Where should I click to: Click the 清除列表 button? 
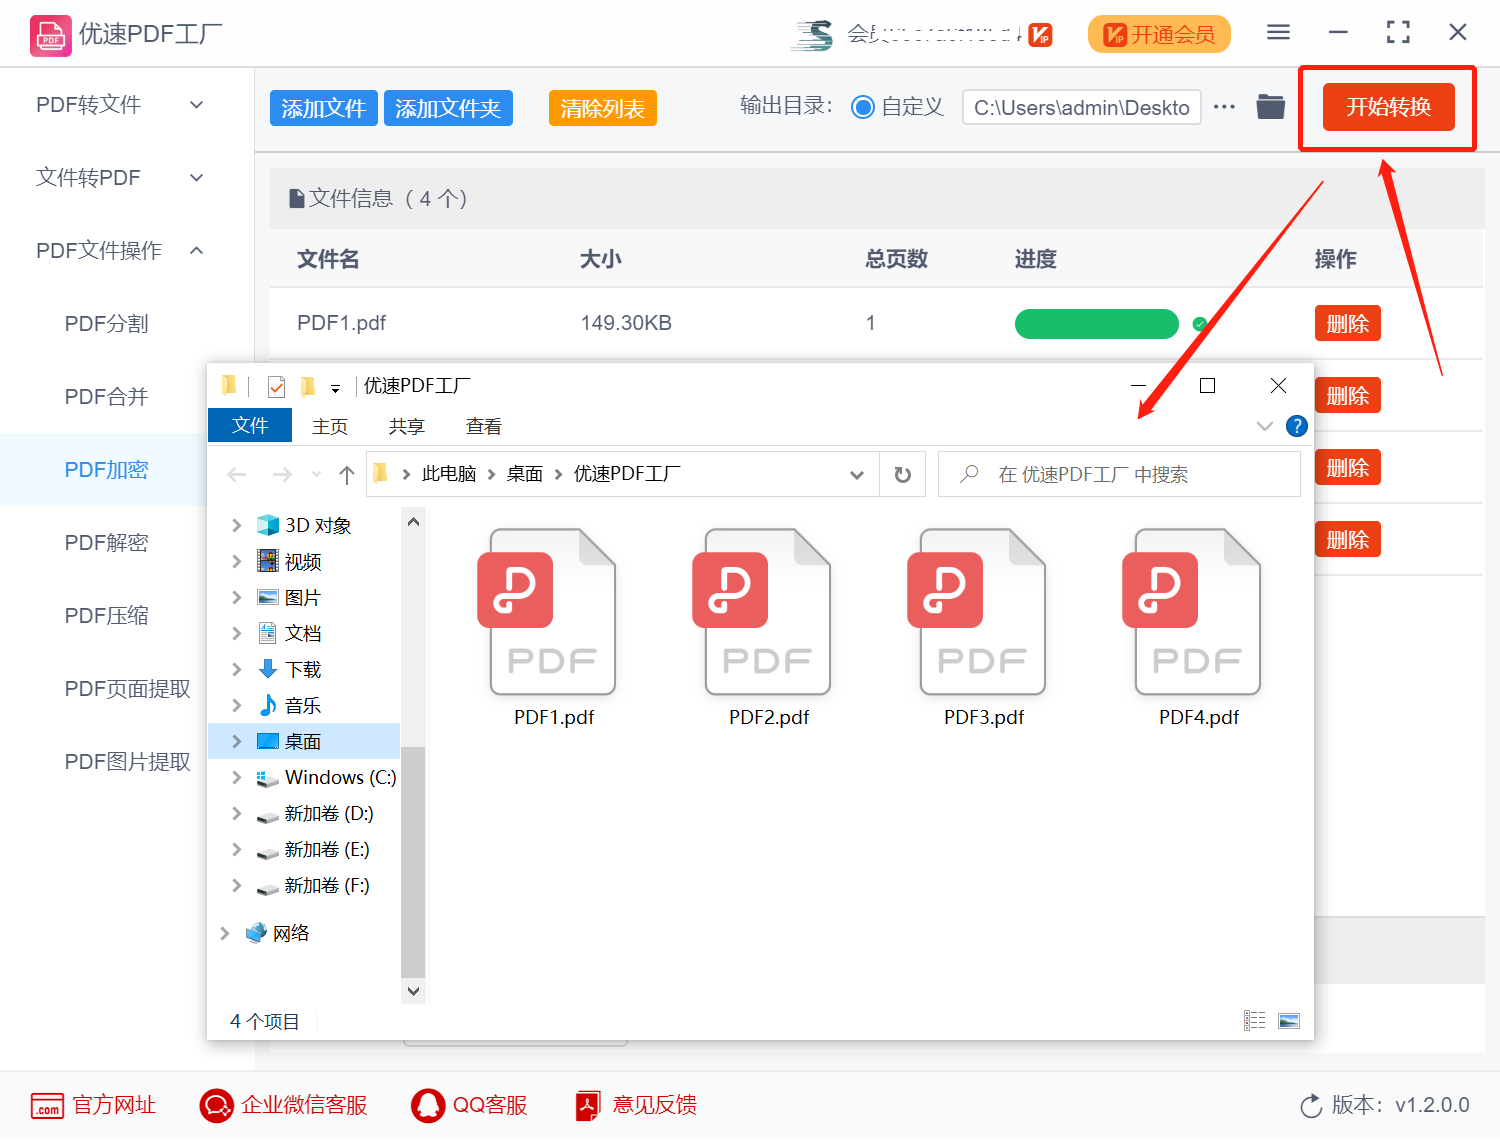[603, 108]
